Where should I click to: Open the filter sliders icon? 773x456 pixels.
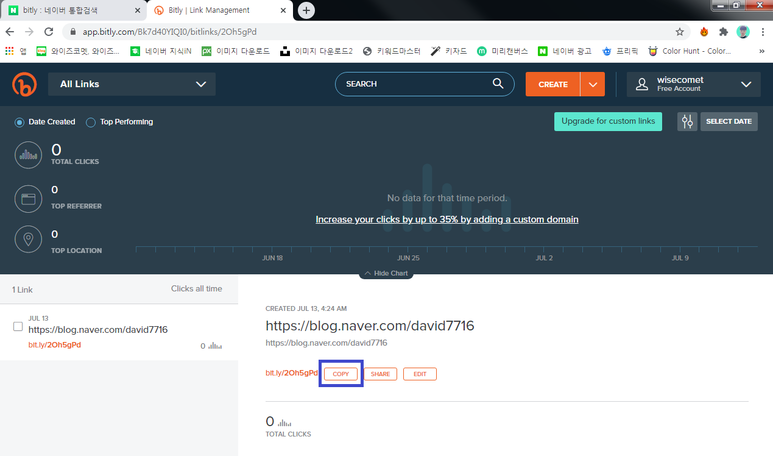pos(687,121)
